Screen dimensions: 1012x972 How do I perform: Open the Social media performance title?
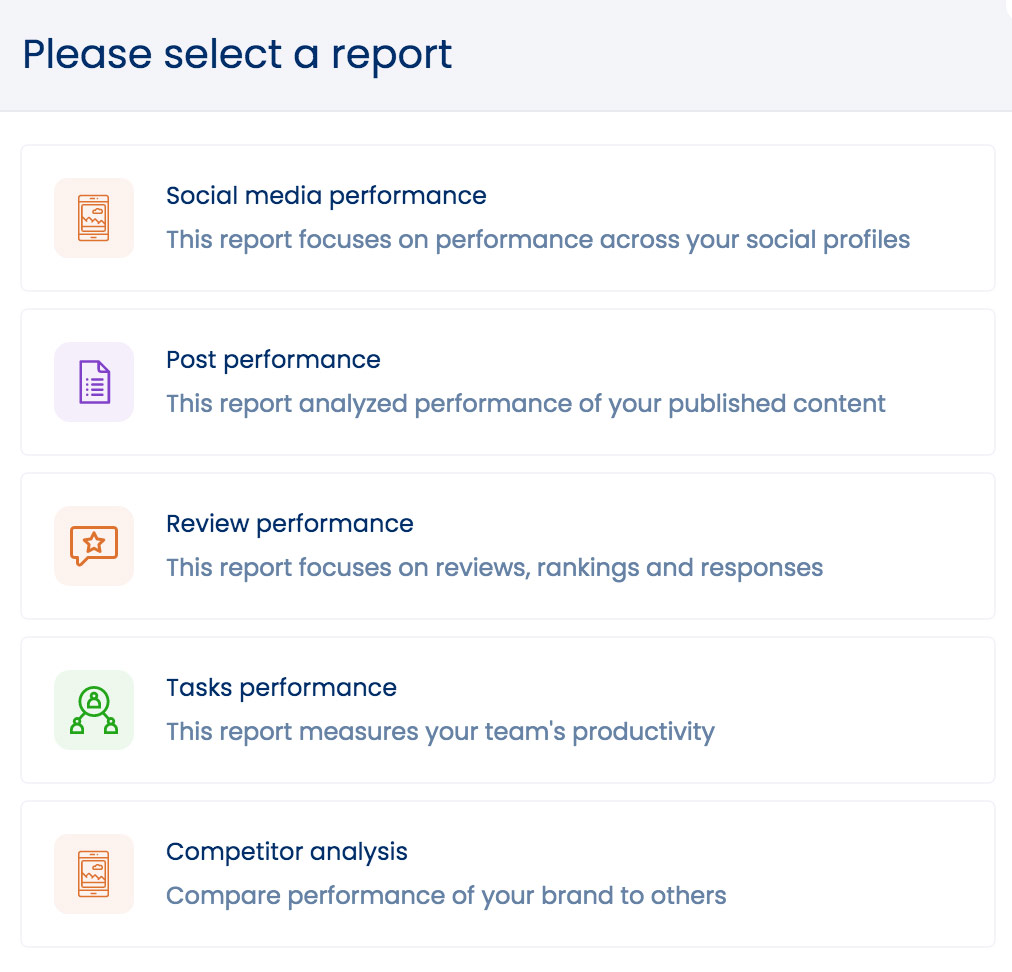tap(326, 195)
